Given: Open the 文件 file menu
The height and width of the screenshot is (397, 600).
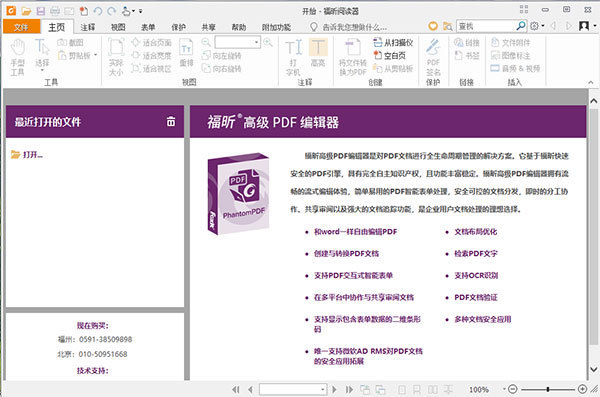Looking at the screenshot, I should click(x=21, y=27).
